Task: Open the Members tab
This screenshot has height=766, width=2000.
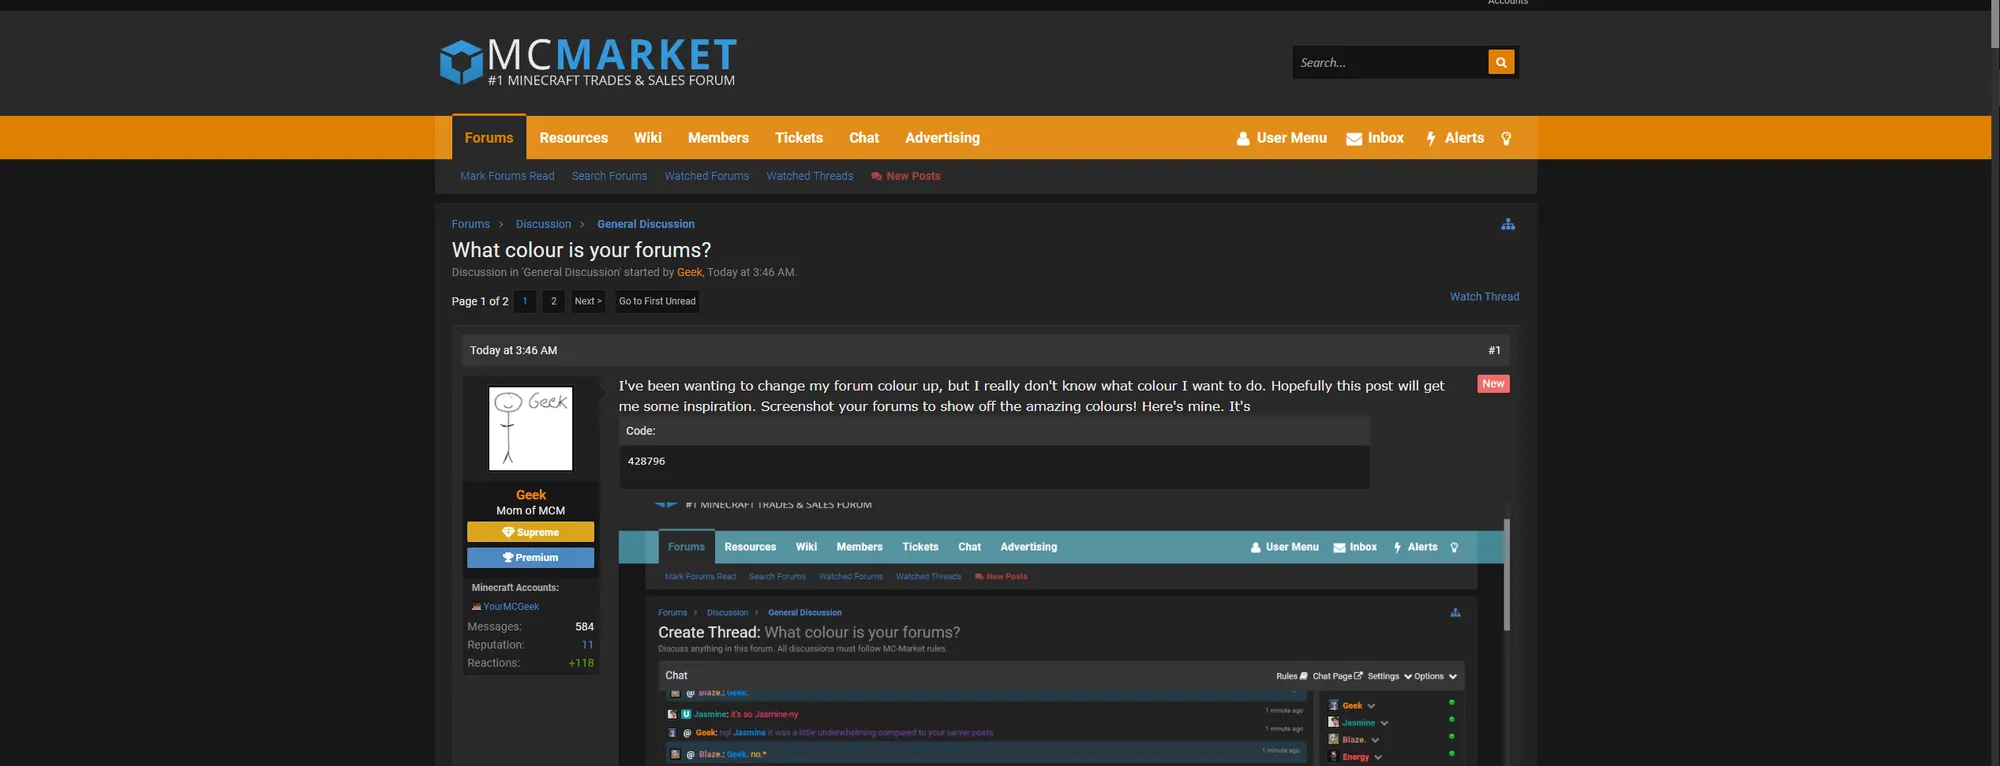Action: [718, 138]
